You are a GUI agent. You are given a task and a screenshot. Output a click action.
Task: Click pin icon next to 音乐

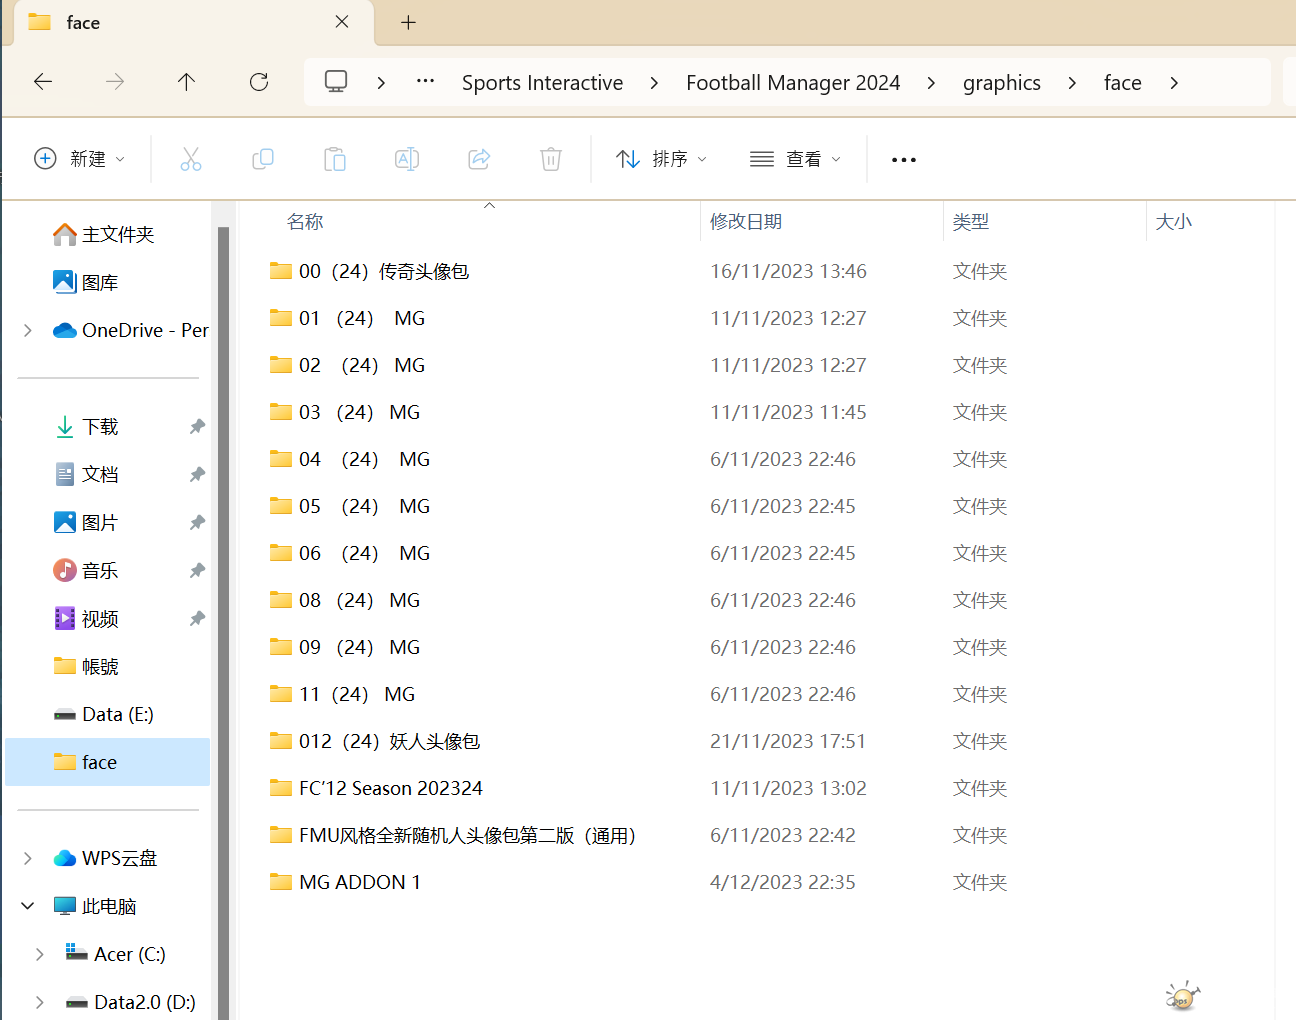[197, 571]
